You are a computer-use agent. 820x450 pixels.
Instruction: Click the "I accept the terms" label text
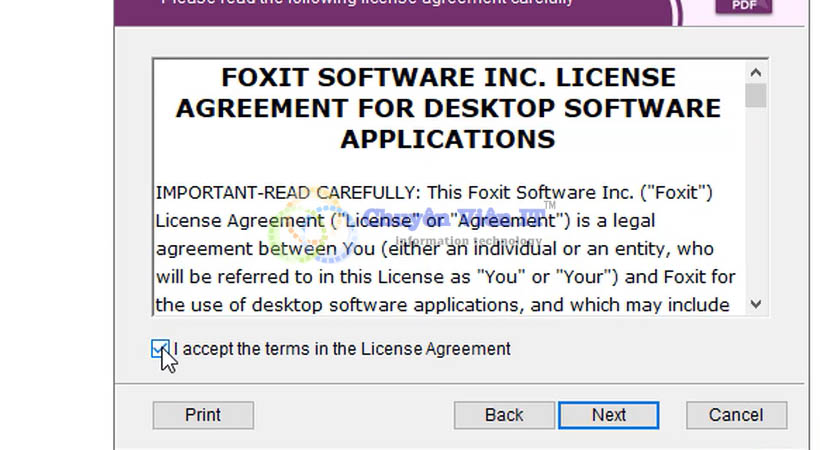coord(342,349)
